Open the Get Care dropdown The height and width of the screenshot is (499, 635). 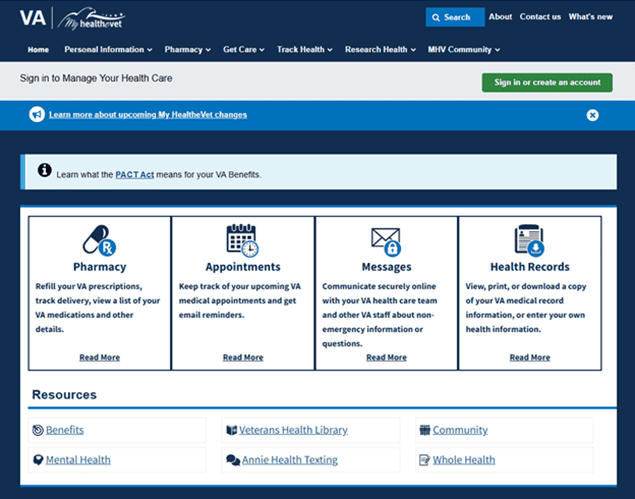point(244,49)
